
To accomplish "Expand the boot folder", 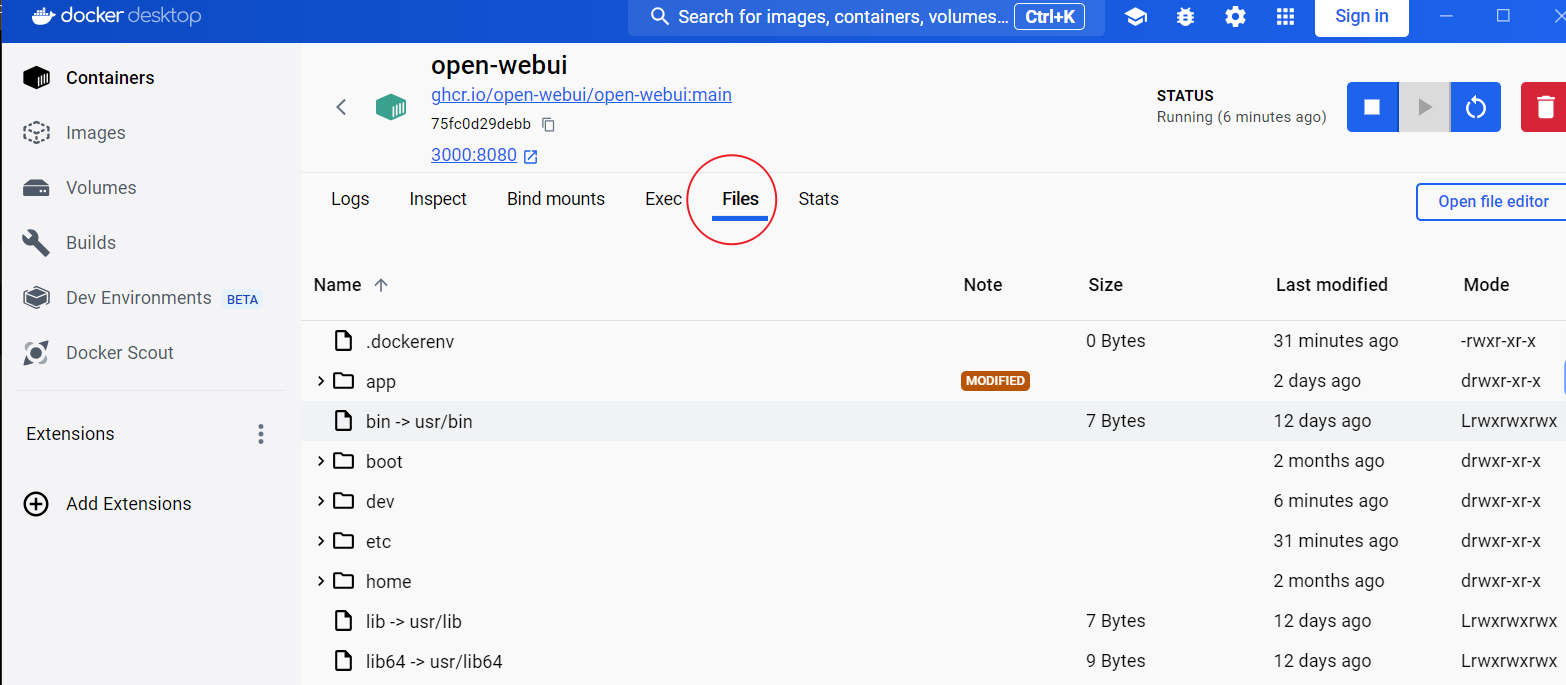I will pyautogui.click(x=320, y=461).
